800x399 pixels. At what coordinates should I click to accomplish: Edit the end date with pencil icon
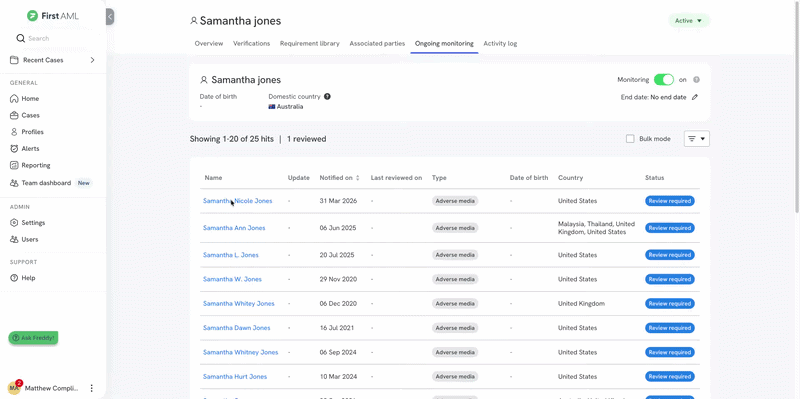point(695,97)
